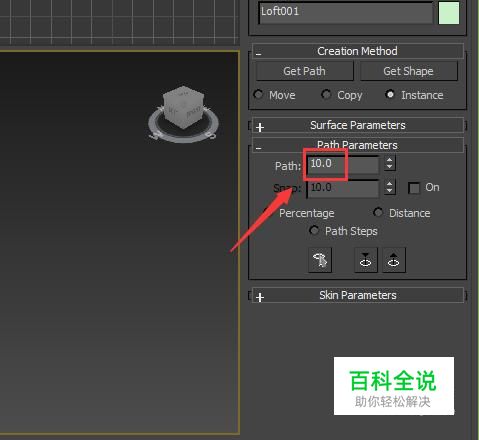Select the Distance radio button
Screen dimensions: 479x440
tap(378, 212)
